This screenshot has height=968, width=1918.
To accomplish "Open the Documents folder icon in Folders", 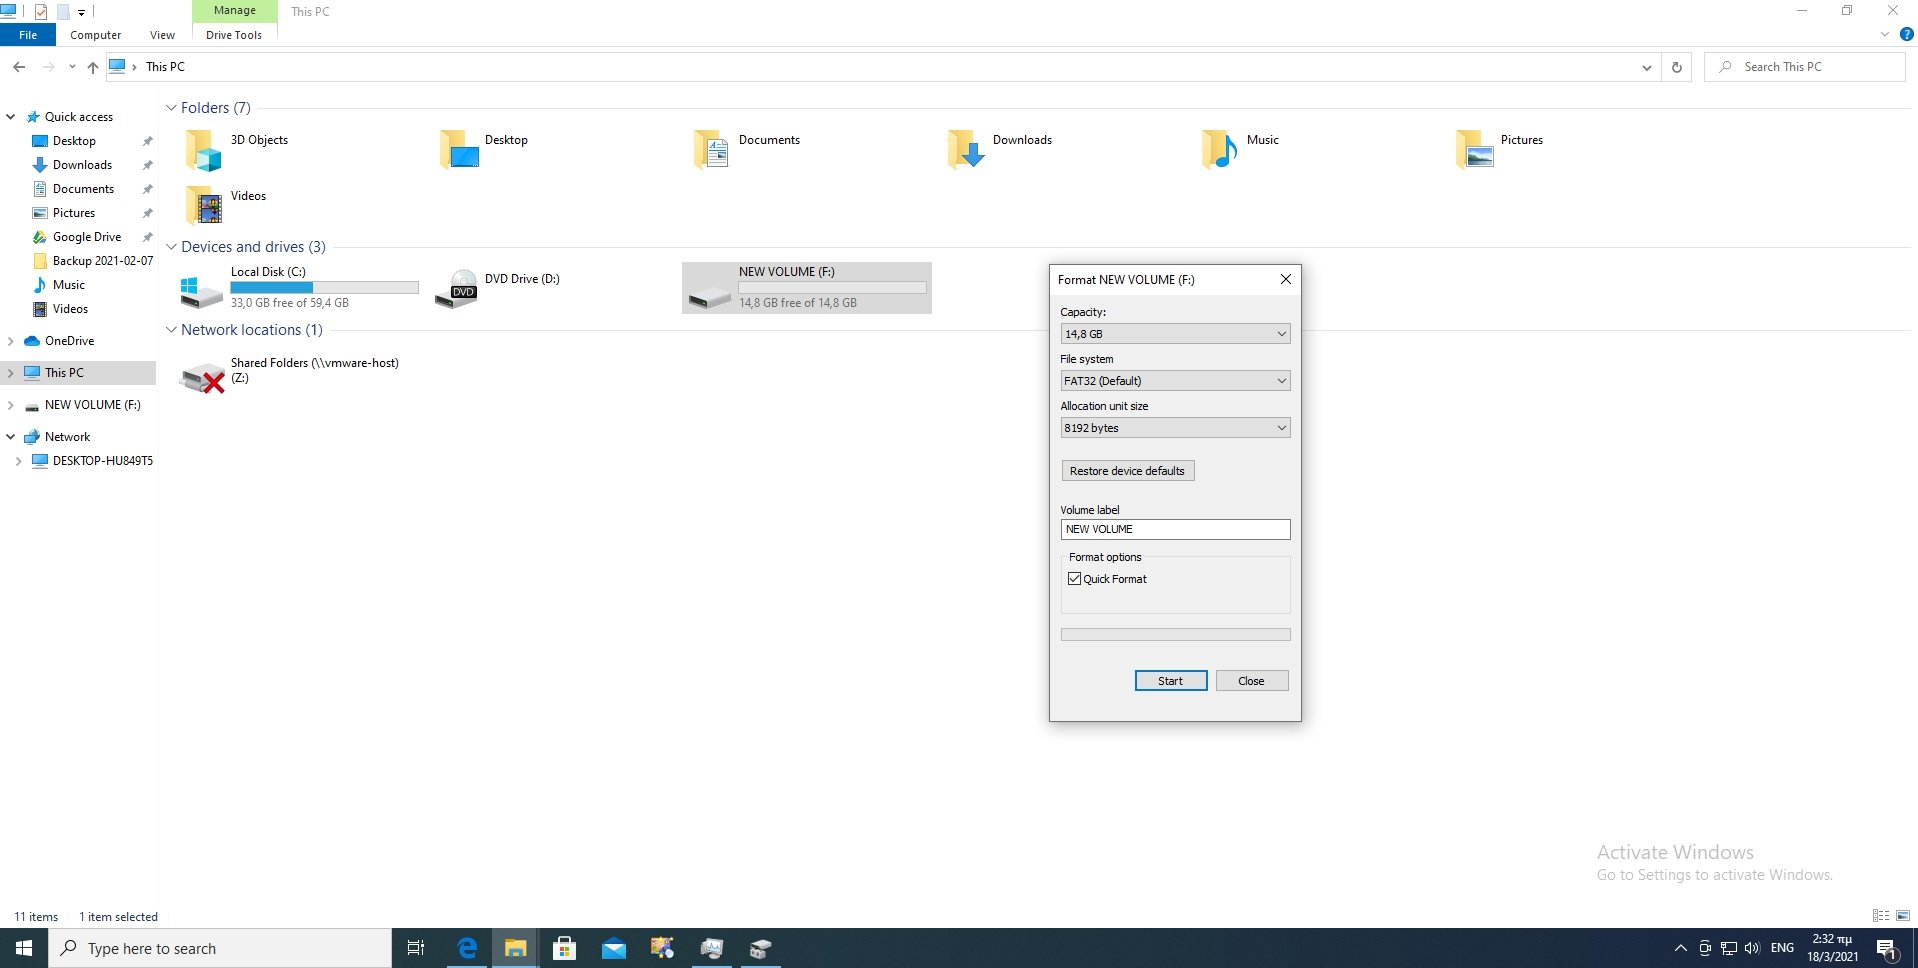I will pos(711,150).
